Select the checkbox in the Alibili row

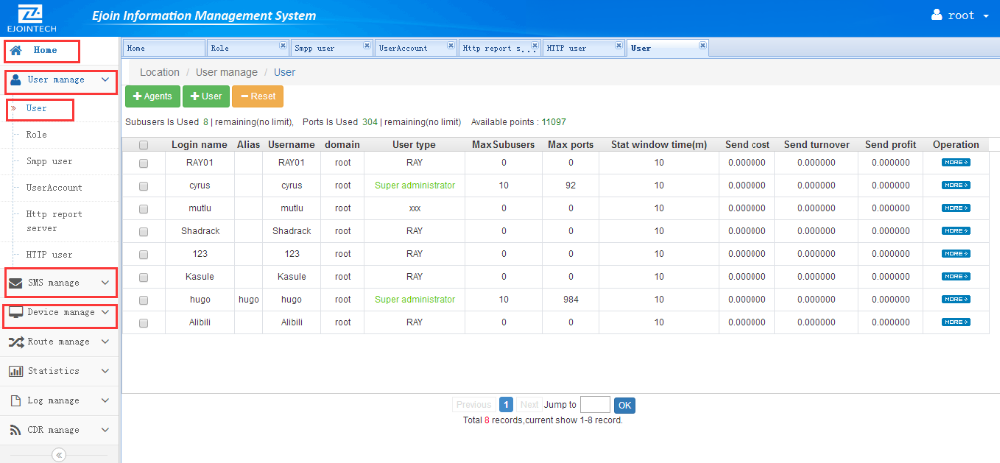pos(143,323)
